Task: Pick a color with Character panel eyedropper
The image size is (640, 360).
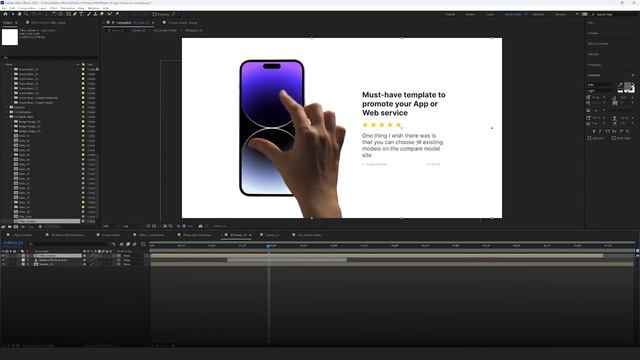Action: coord(620,84)
